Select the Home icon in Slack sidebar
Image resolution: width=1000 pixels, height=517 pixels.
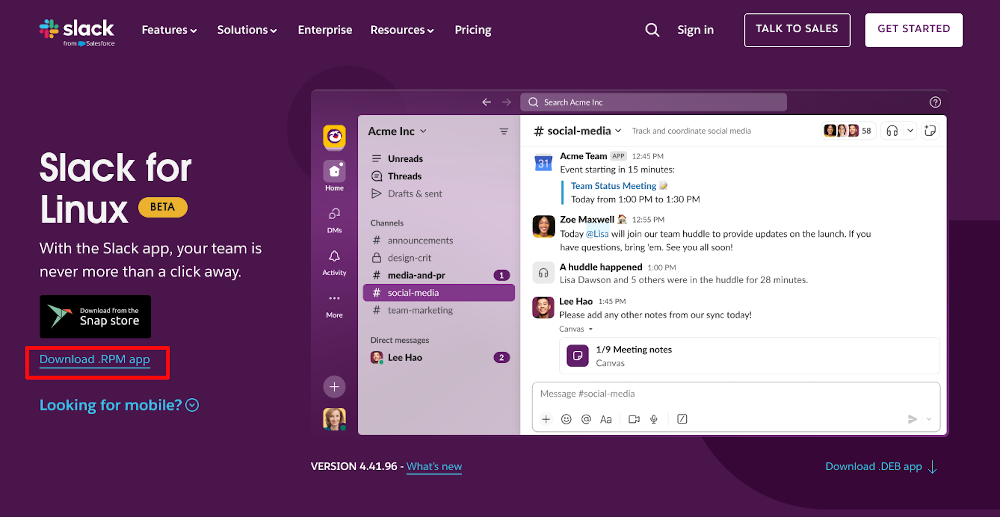(334, 171)
